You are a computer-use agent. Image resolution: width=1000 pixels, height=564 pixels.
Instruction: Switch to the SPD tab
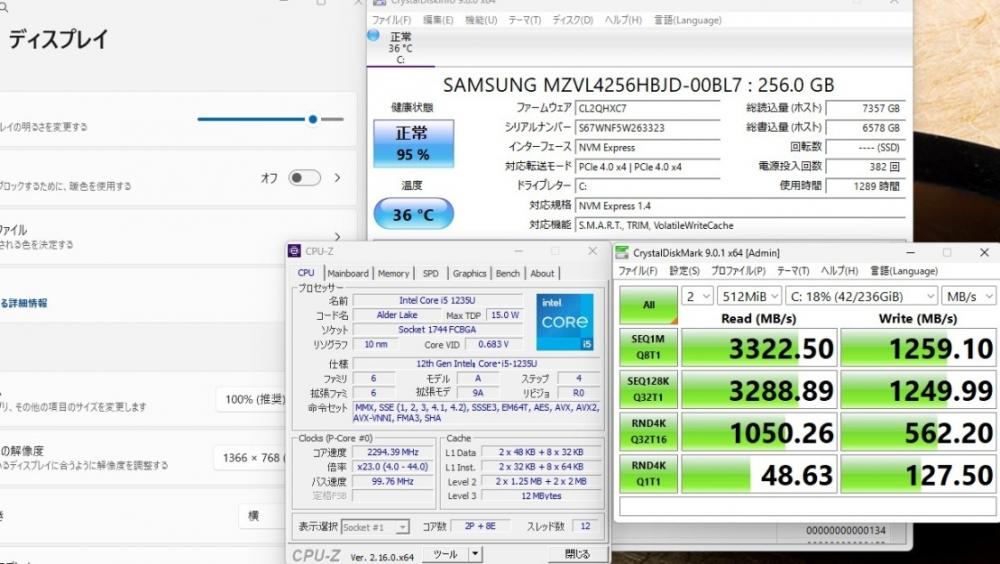click(430, 273)
